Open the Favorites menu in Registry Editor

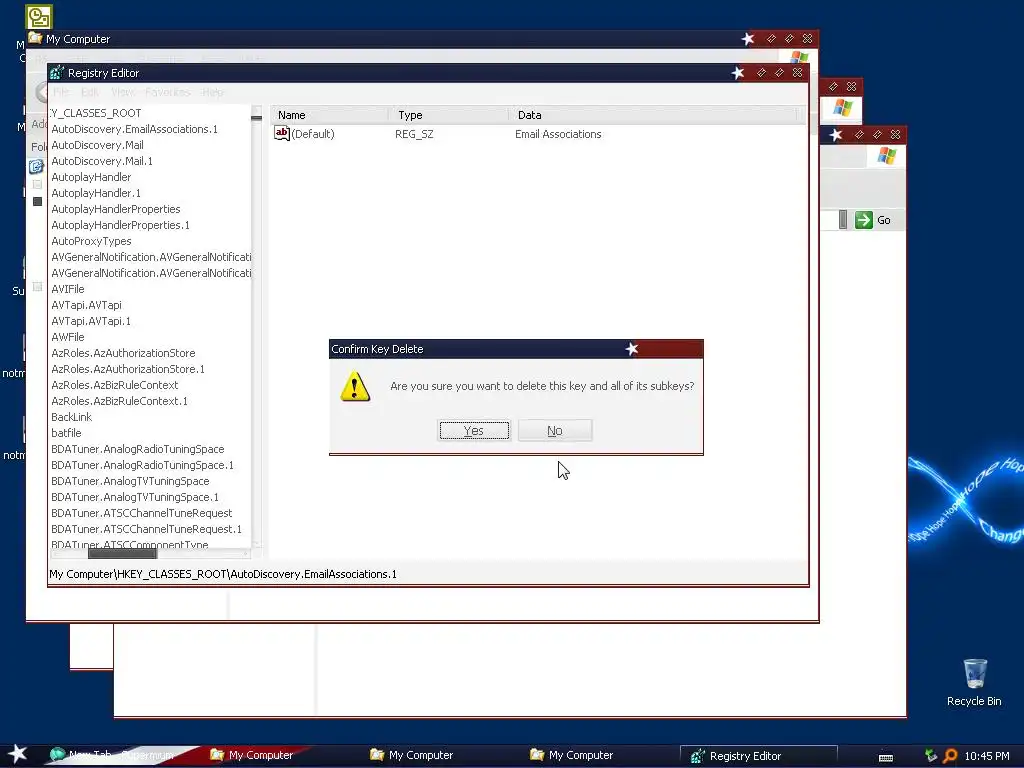click(168, 92)
